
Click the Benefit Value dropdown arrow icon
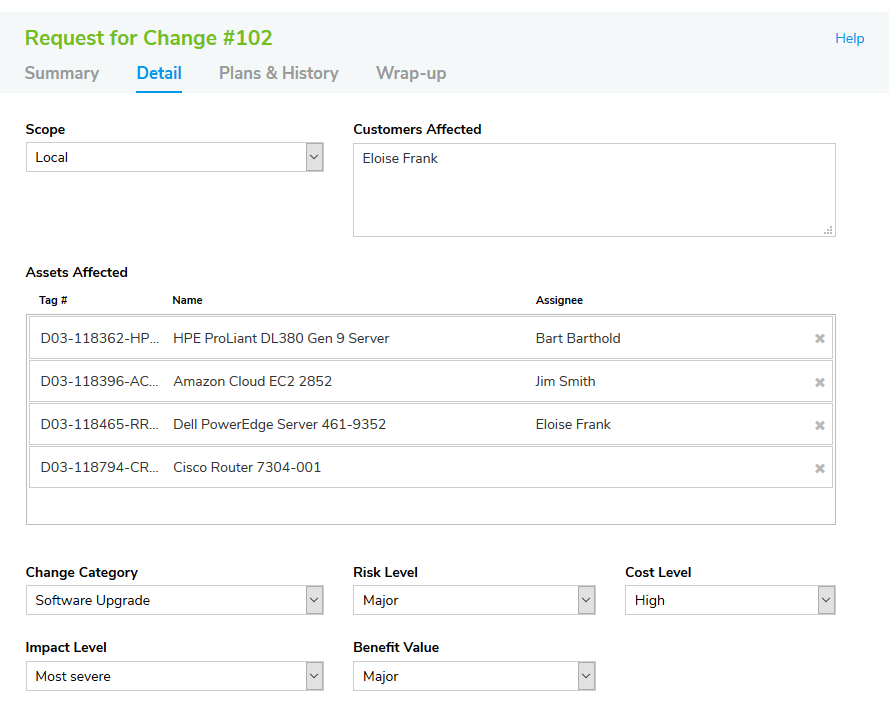click(584, 675)
